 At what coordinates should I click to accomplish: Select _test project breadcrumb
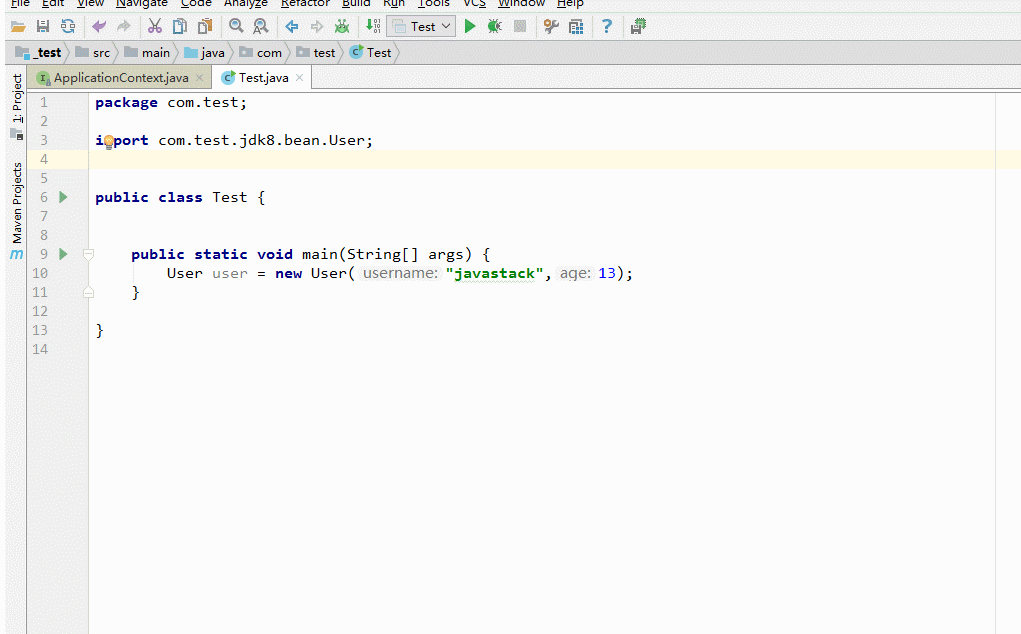pos(38,53)
